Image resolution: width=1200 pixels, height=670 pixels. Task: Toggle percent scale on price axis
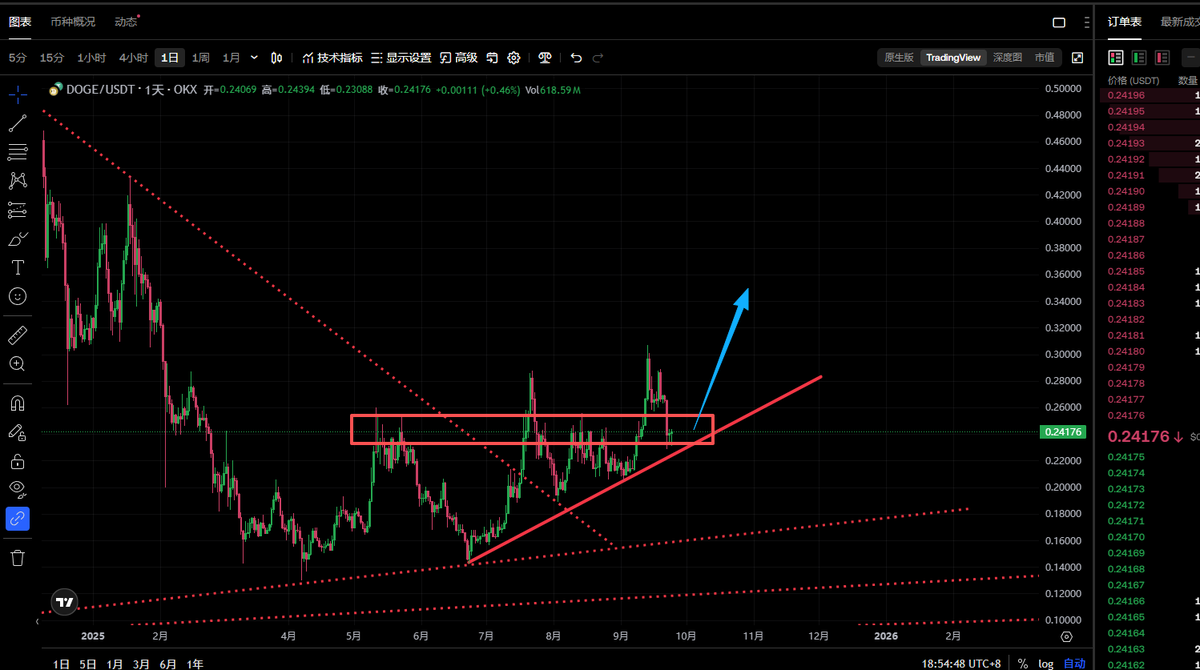(x=1023, y=663)
